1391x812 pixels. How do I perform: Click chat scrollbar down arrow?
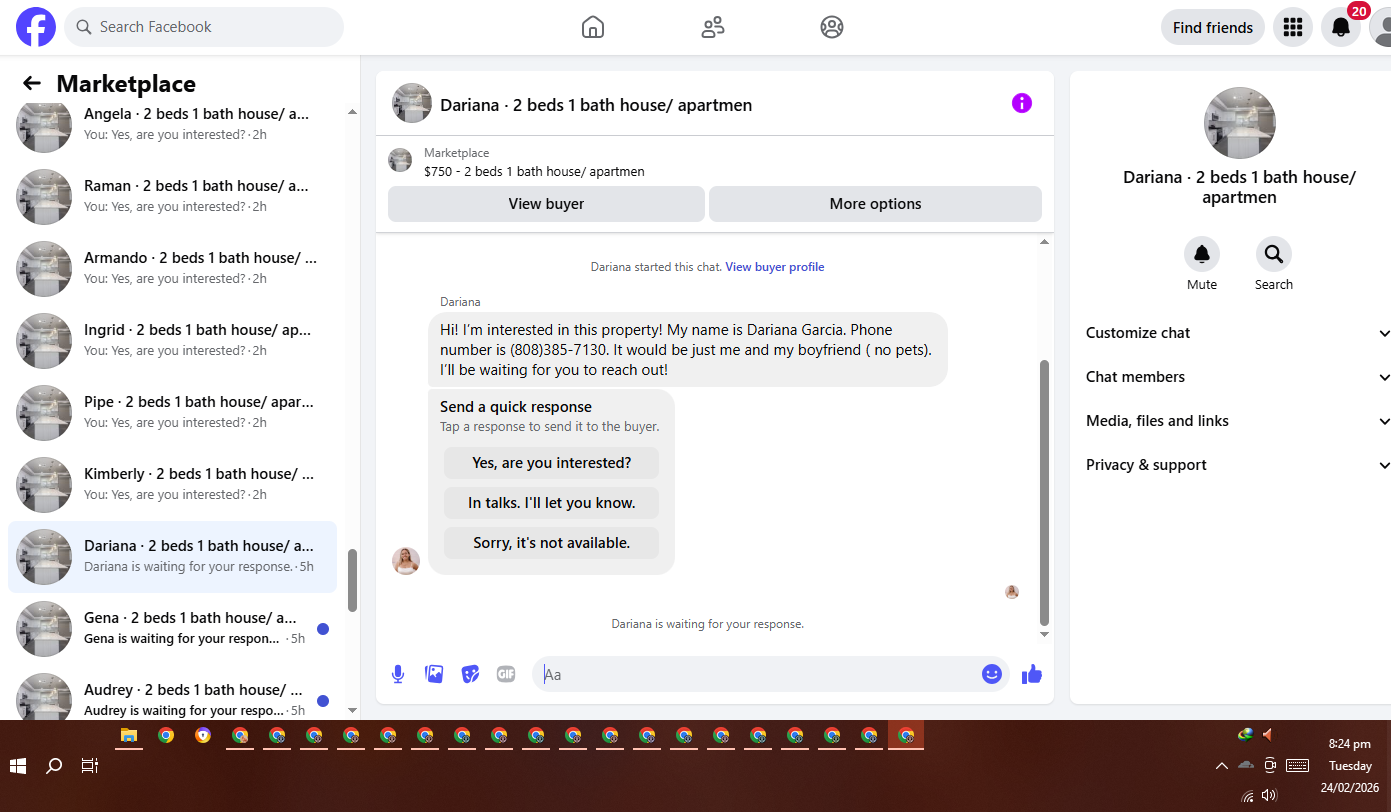pos(1045,635)
